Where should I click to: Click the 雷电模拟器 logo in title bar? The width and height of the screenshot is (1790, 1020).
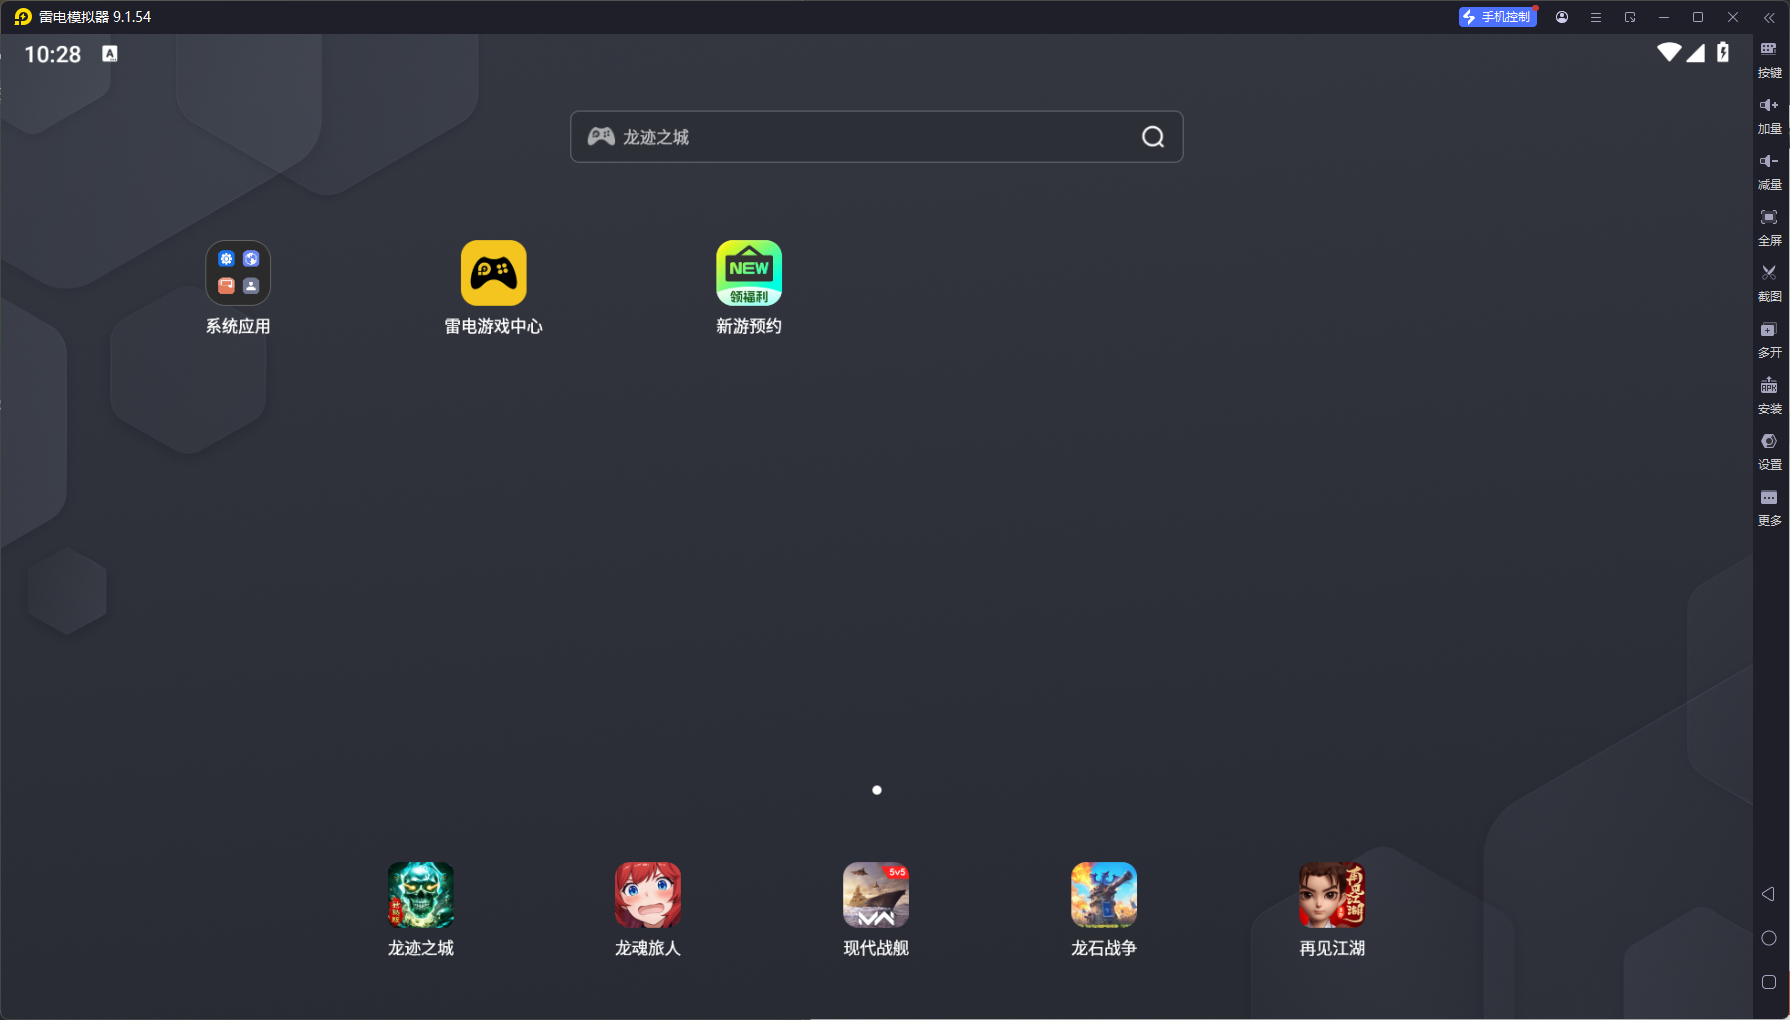pyautogui.click(x=23, y=17)
